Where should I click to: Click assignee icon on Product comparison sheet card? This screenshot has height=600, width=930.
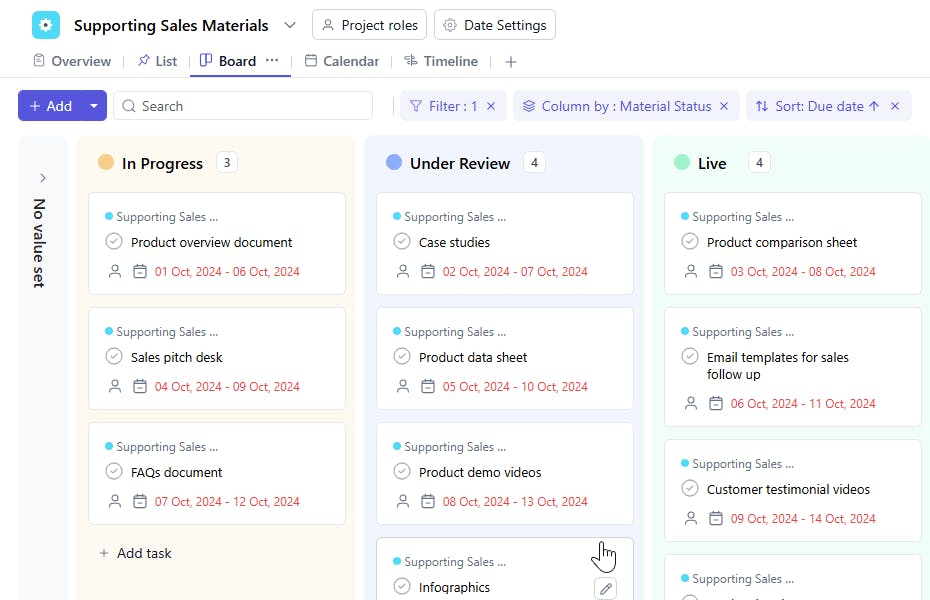[691, 271]
